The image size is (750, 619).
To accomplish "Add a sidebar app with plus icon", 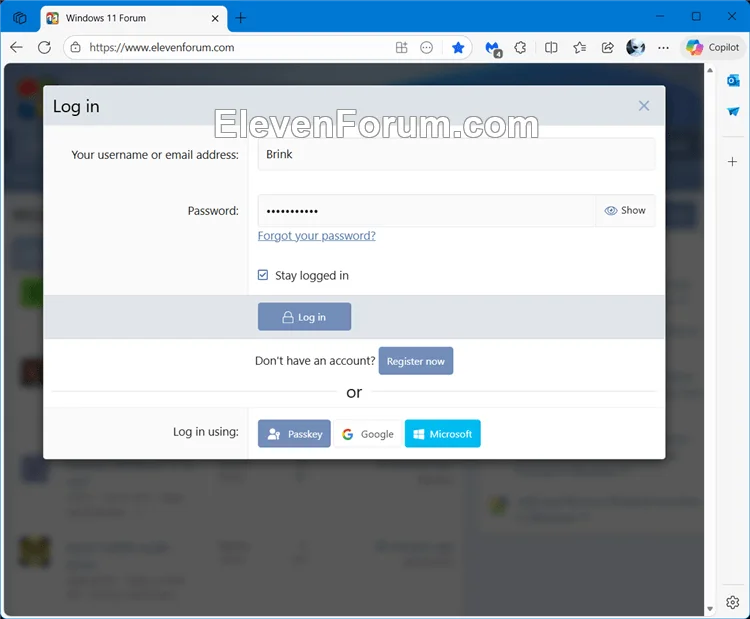I will [732, 162].
